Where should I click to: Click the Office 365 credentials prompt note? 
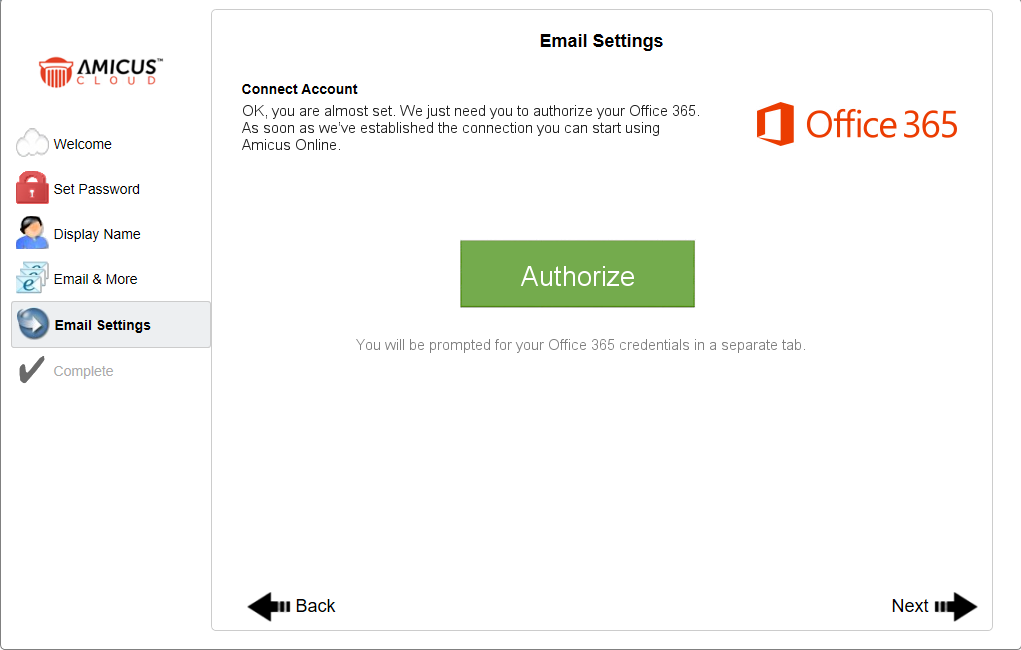click(581, 345)
